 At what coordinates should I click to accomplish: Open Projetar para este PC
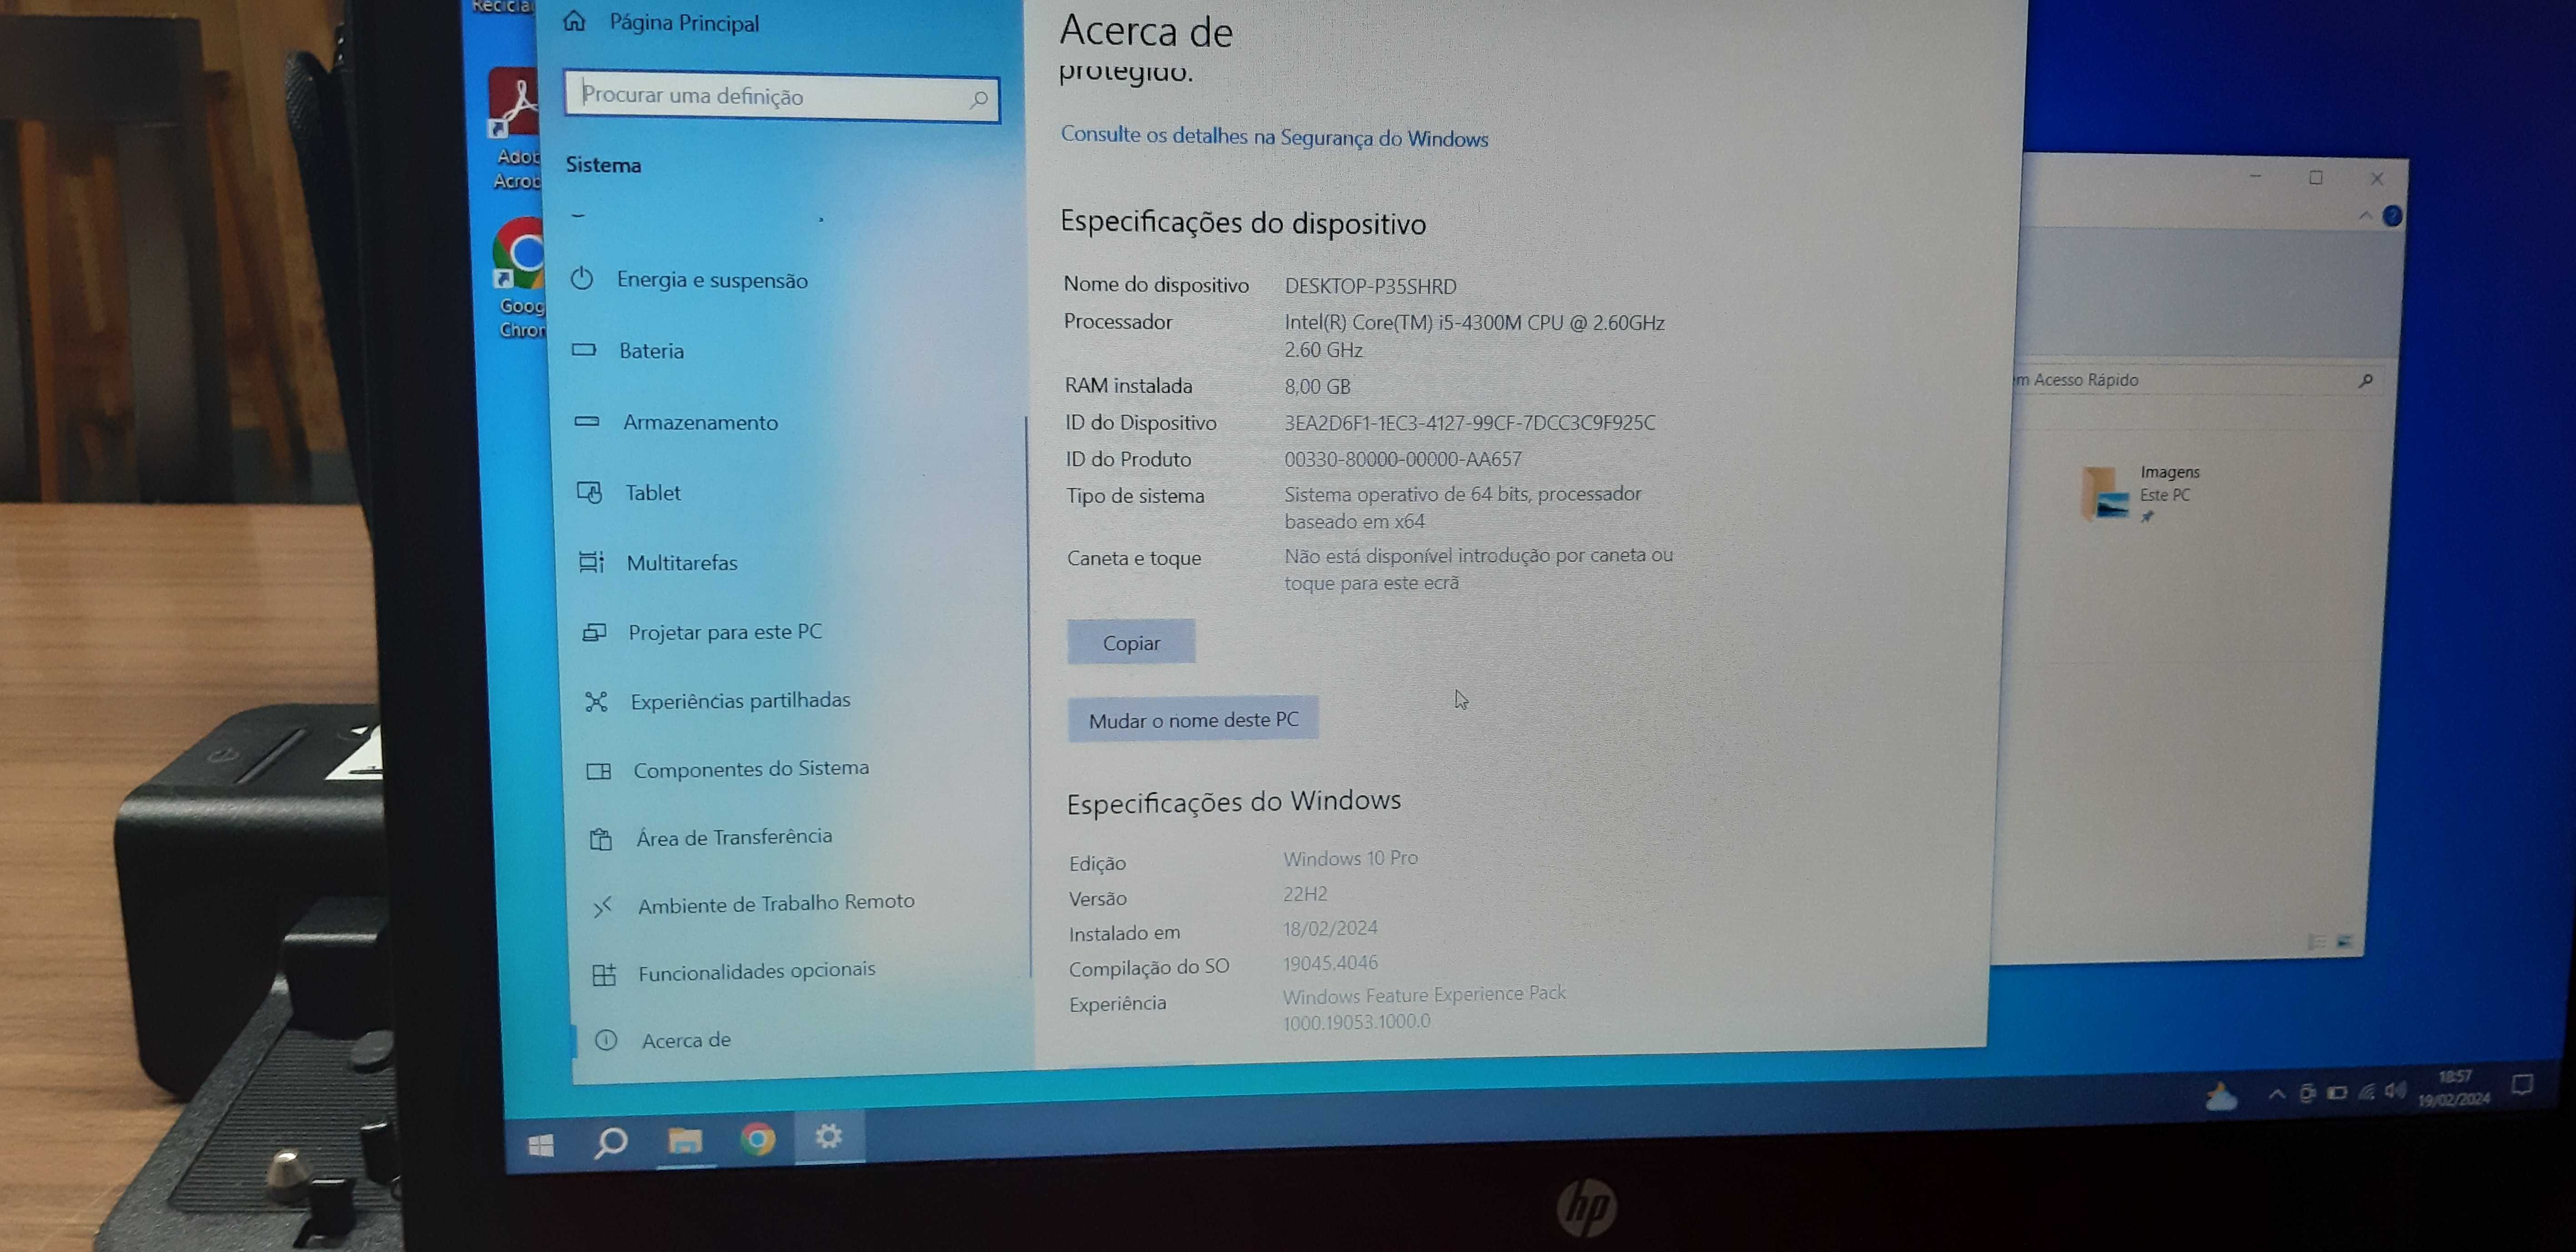(x=725, y=632)
